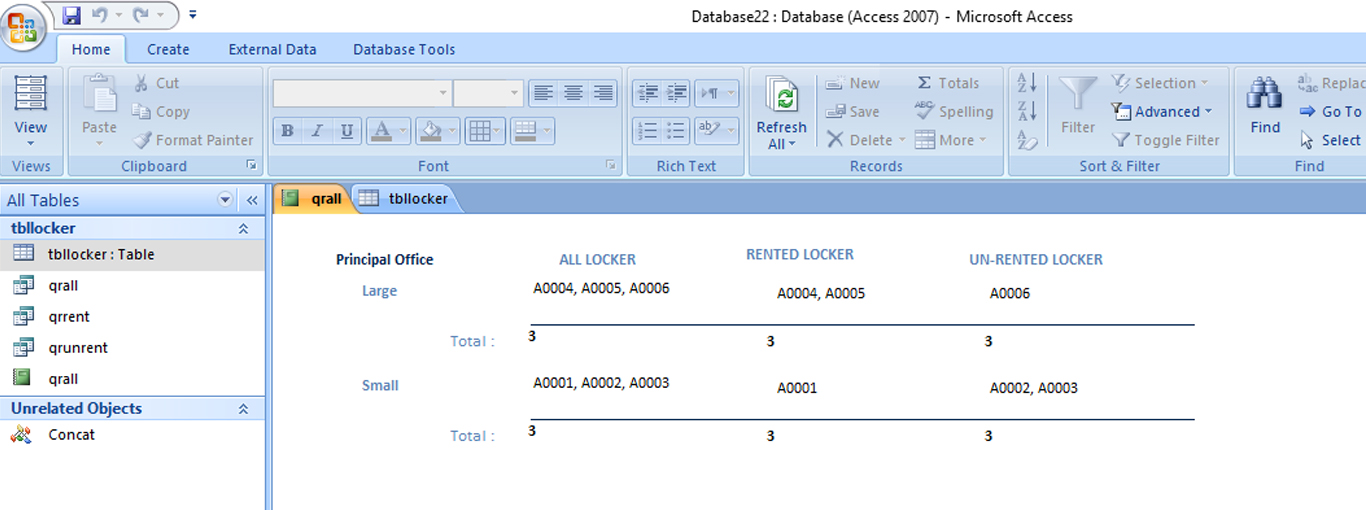Open the font name combo box
The height and width of the screenshot is (510, 1366).
tap(362, 93)
